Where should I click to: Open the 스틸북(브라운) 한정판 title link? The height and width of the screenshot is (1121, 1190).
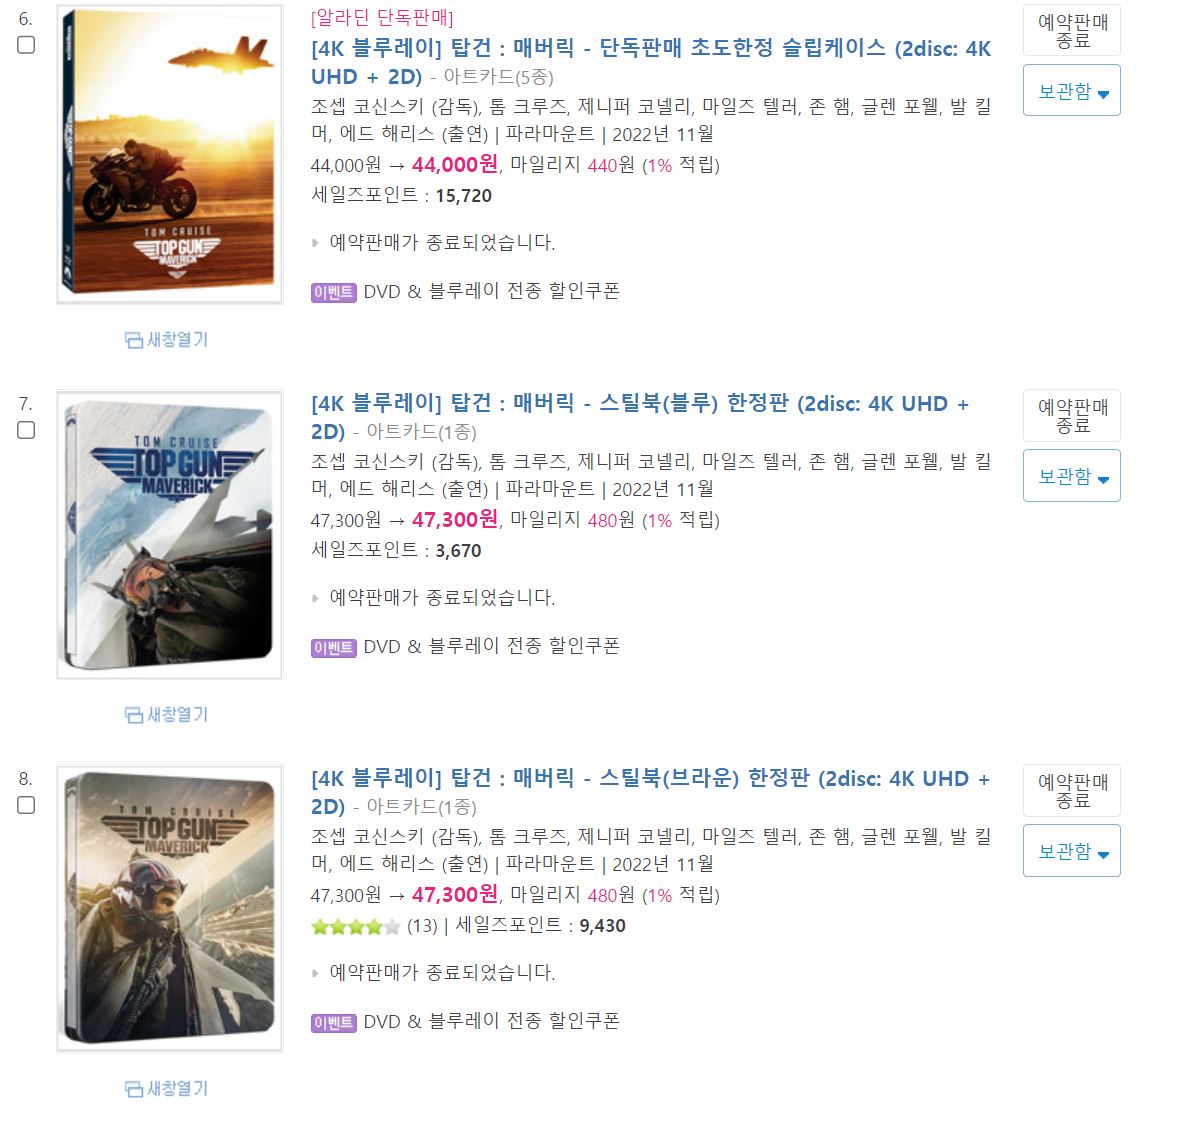pos(650,792)
